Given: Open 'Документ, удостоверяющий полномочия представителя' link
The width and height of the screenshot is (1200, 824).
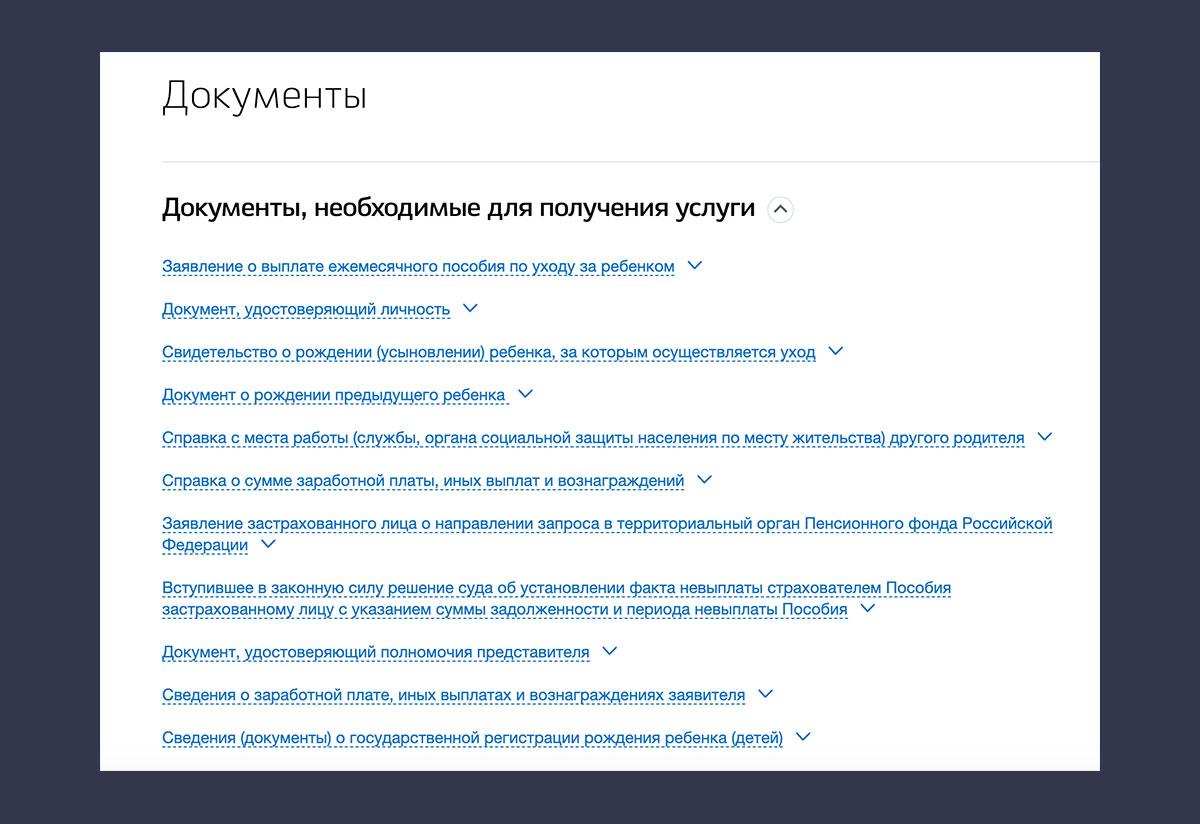Looking at the screenshot, I should pos(376,652).
